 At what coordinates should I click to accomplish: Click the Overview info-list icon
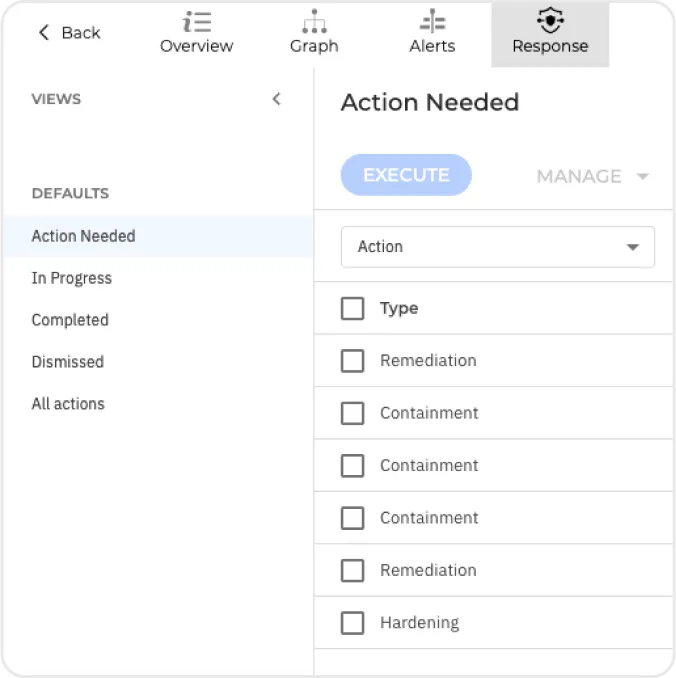coord(197,22)
